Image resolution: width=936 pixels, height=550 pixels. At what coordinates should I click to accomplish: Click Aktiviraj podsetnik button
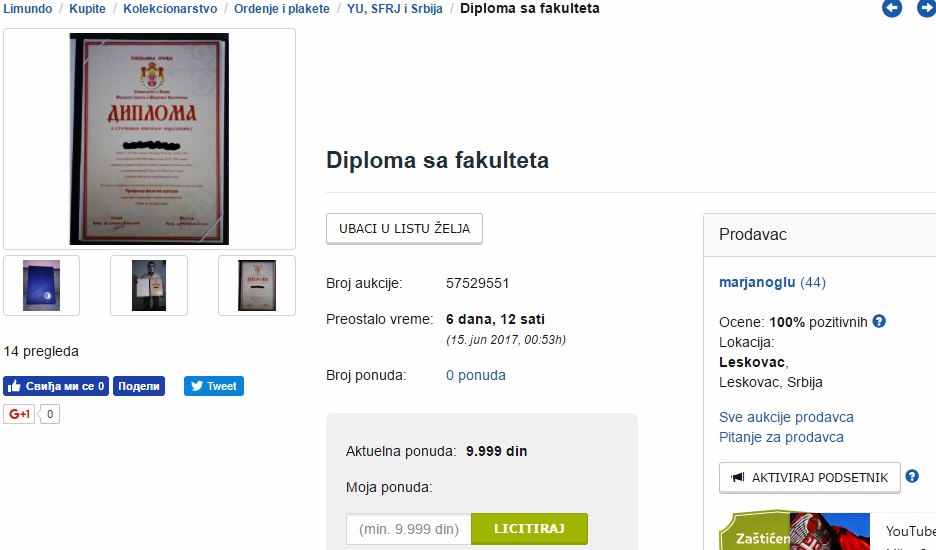click(x=809, y=477)
